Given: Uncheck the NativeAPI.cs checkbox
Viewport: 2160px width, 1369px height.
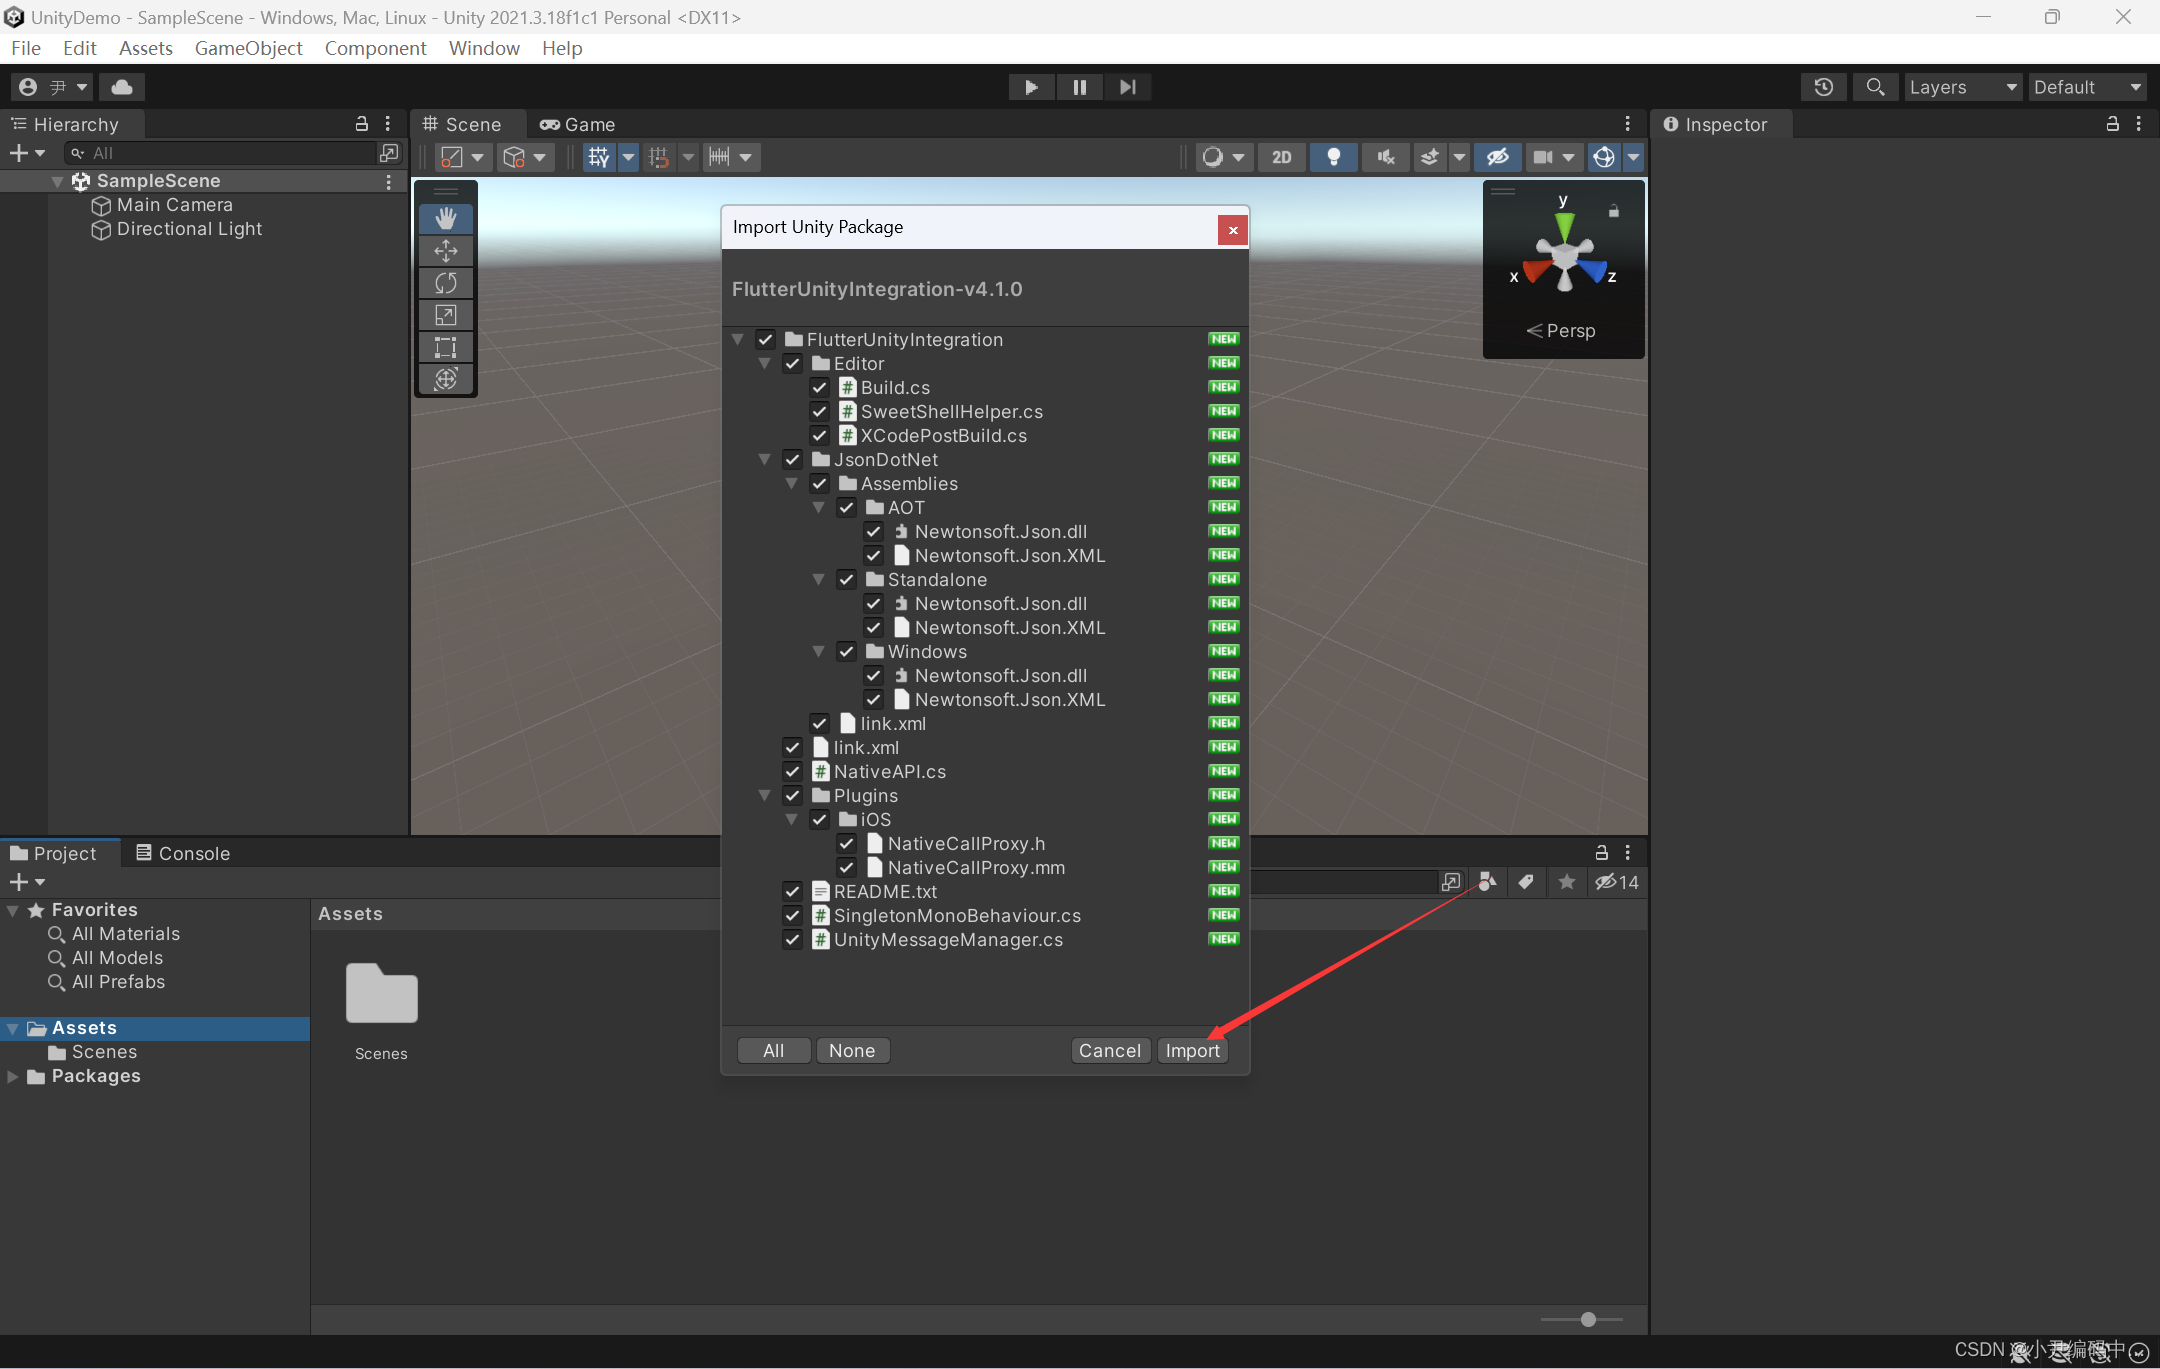Looking at the screenshot, I should point(793,772).
